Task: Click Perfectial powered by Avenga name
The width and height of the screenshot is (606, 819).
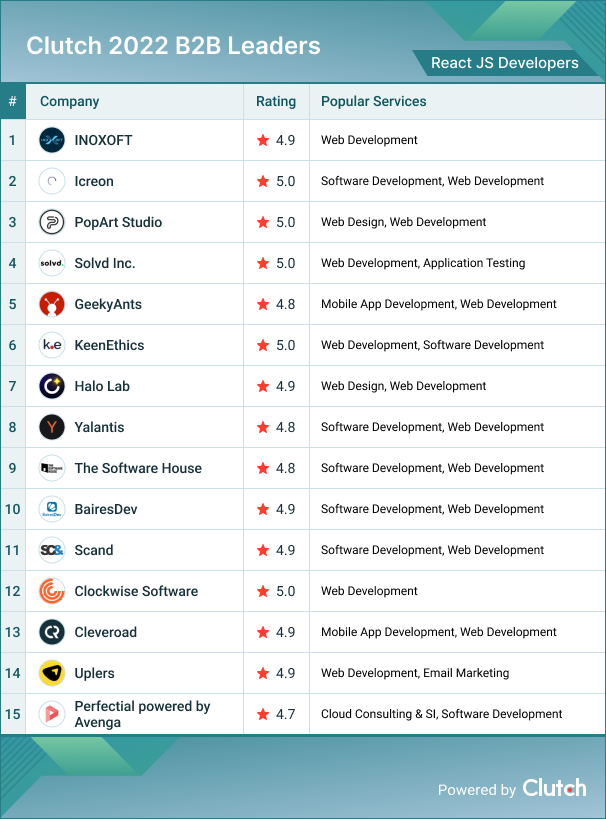Action: tap(142, 714)
